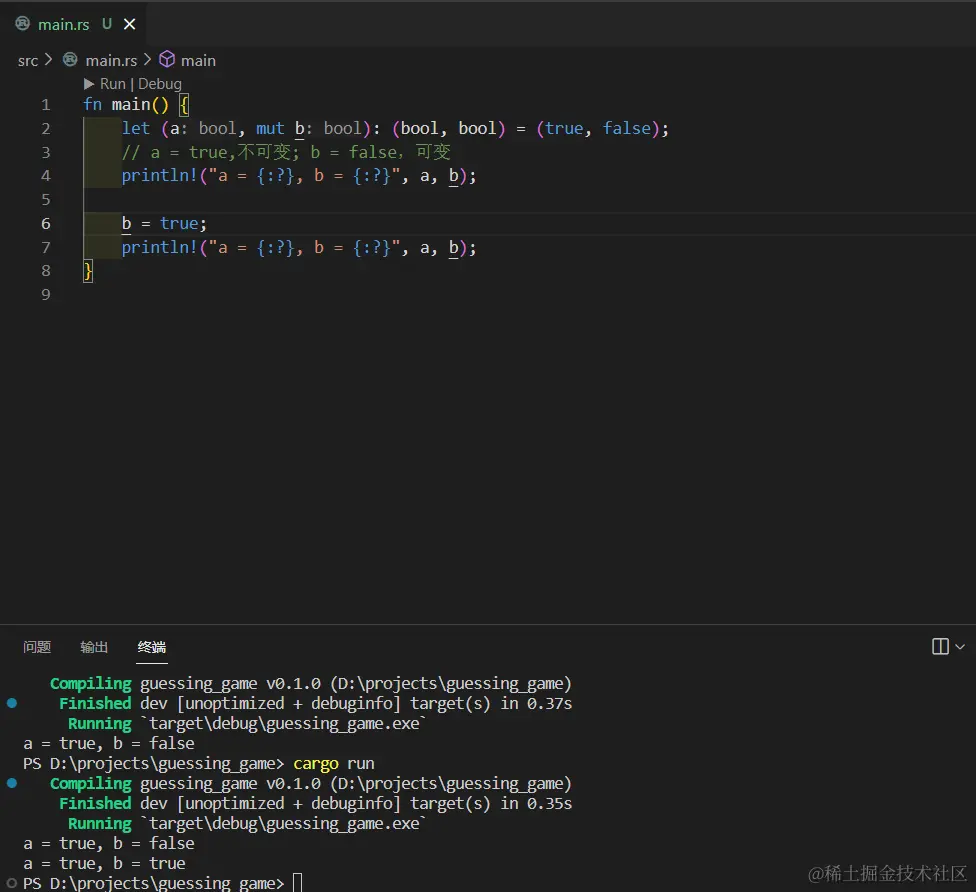Click the blue command marker beside first Finished

point(12,703)
